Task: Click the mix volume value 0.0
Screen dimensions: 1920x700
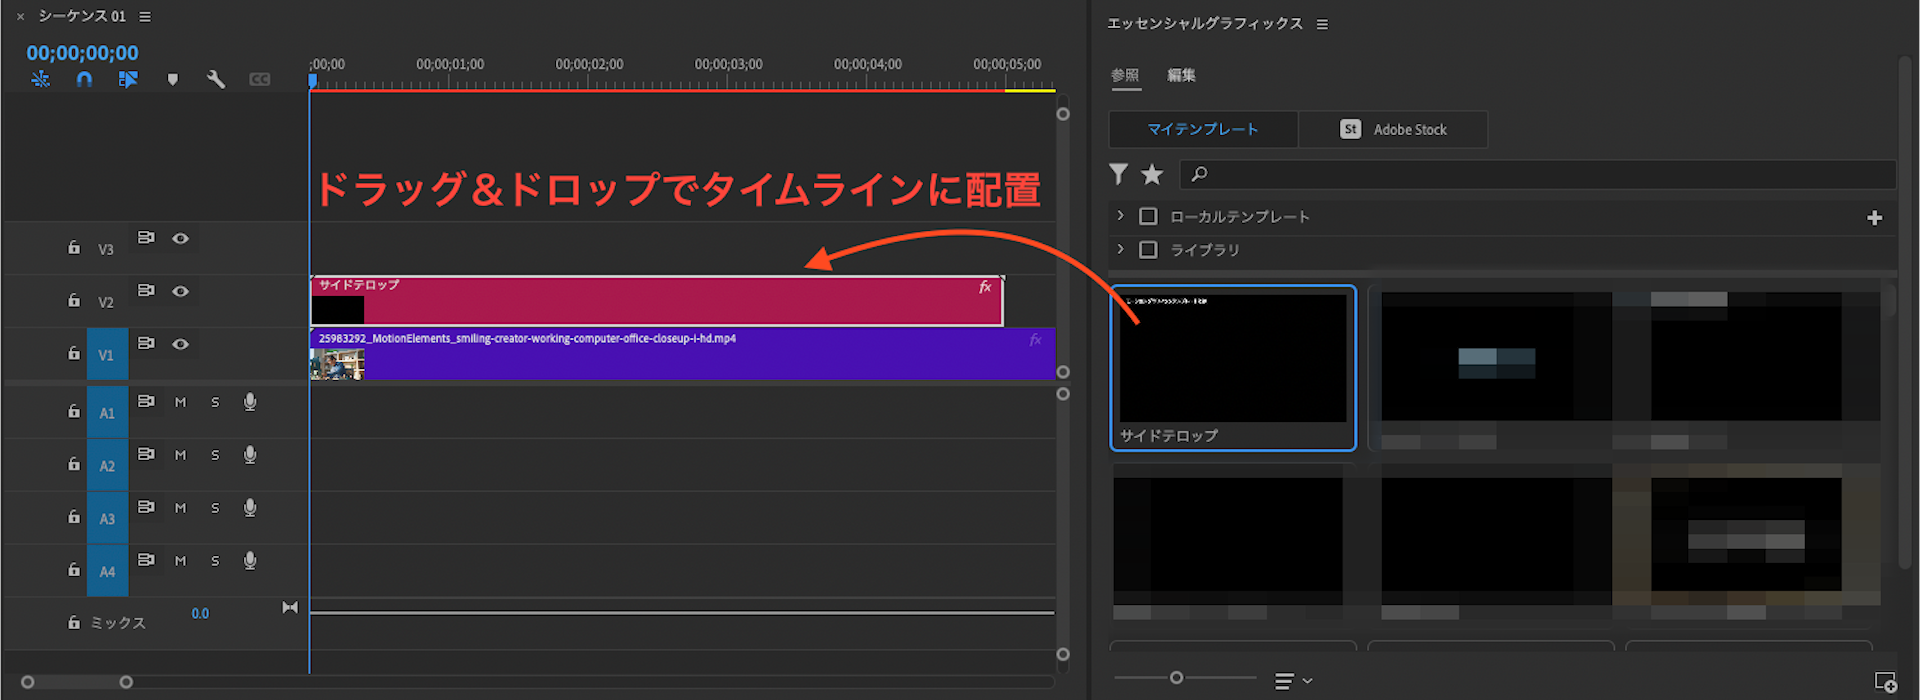Action: click(200, 613)
